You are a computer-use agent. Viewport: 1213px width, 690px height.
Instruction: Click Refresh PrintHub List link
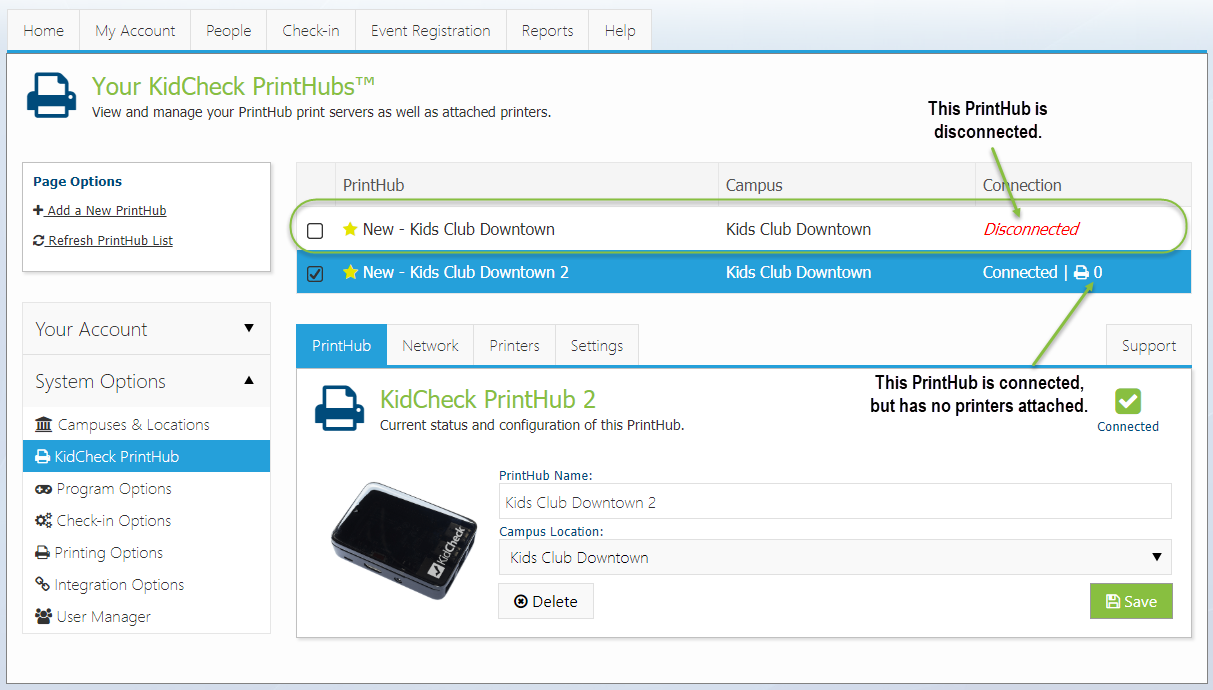tap(103, 240)
